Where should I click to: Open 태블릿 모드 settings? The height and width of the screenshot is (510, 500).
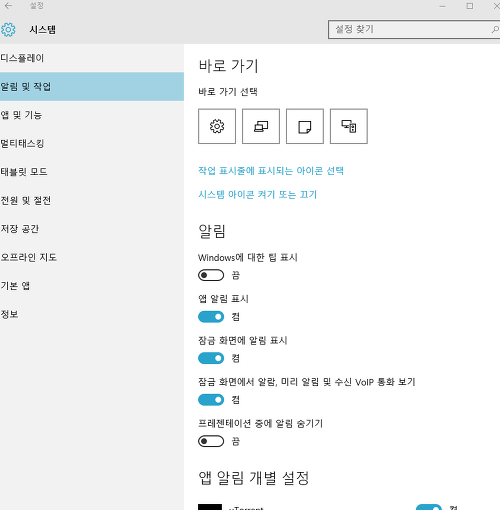[92, 172]
